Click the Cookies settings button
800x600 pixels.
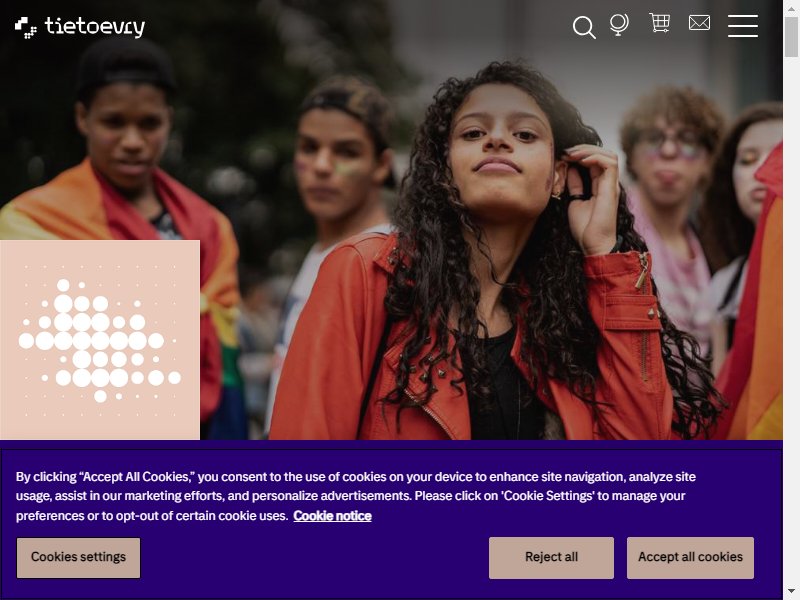78,558
